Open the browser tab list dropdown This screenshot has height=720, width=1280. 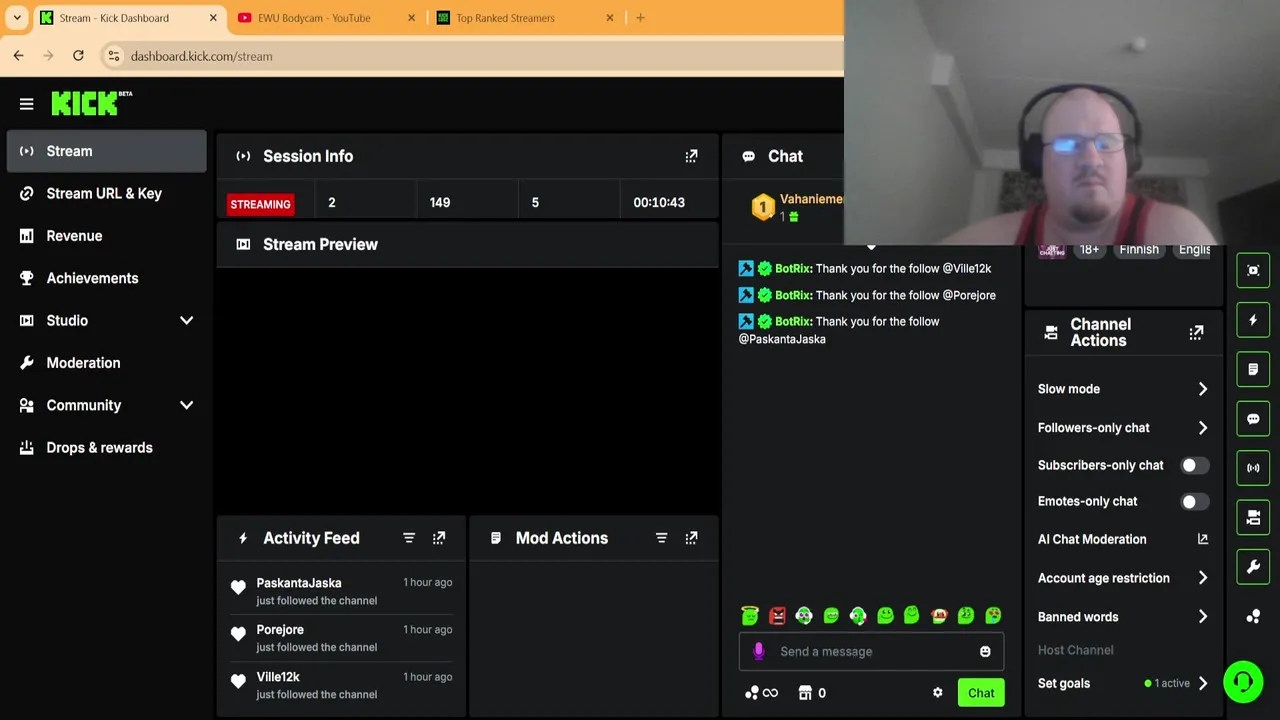tap(17, 18)
